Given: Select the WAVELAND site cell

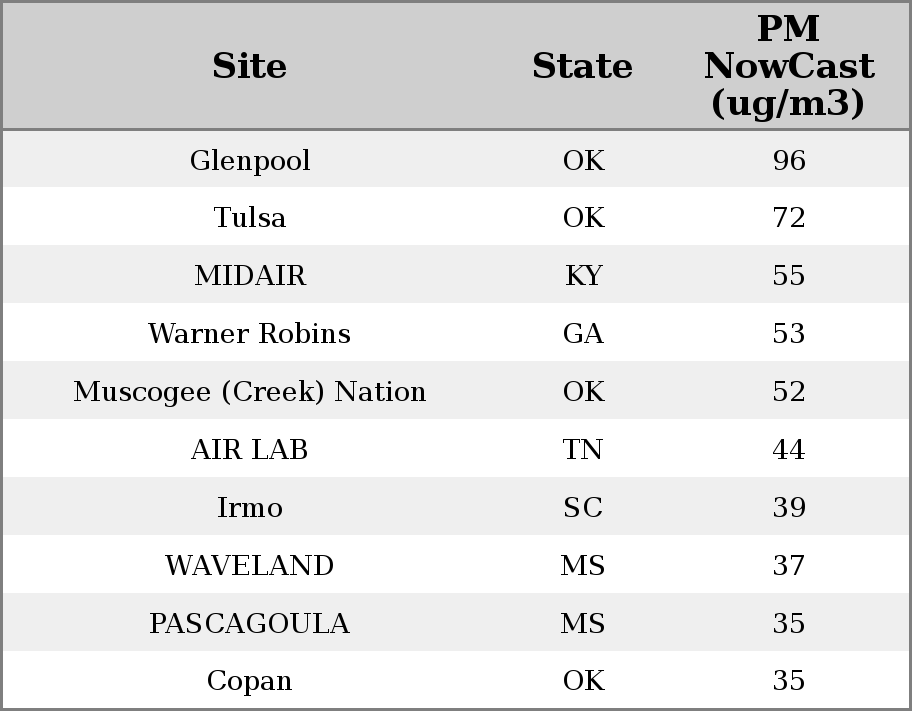Looking at the screenshot, I should [250, 566].
